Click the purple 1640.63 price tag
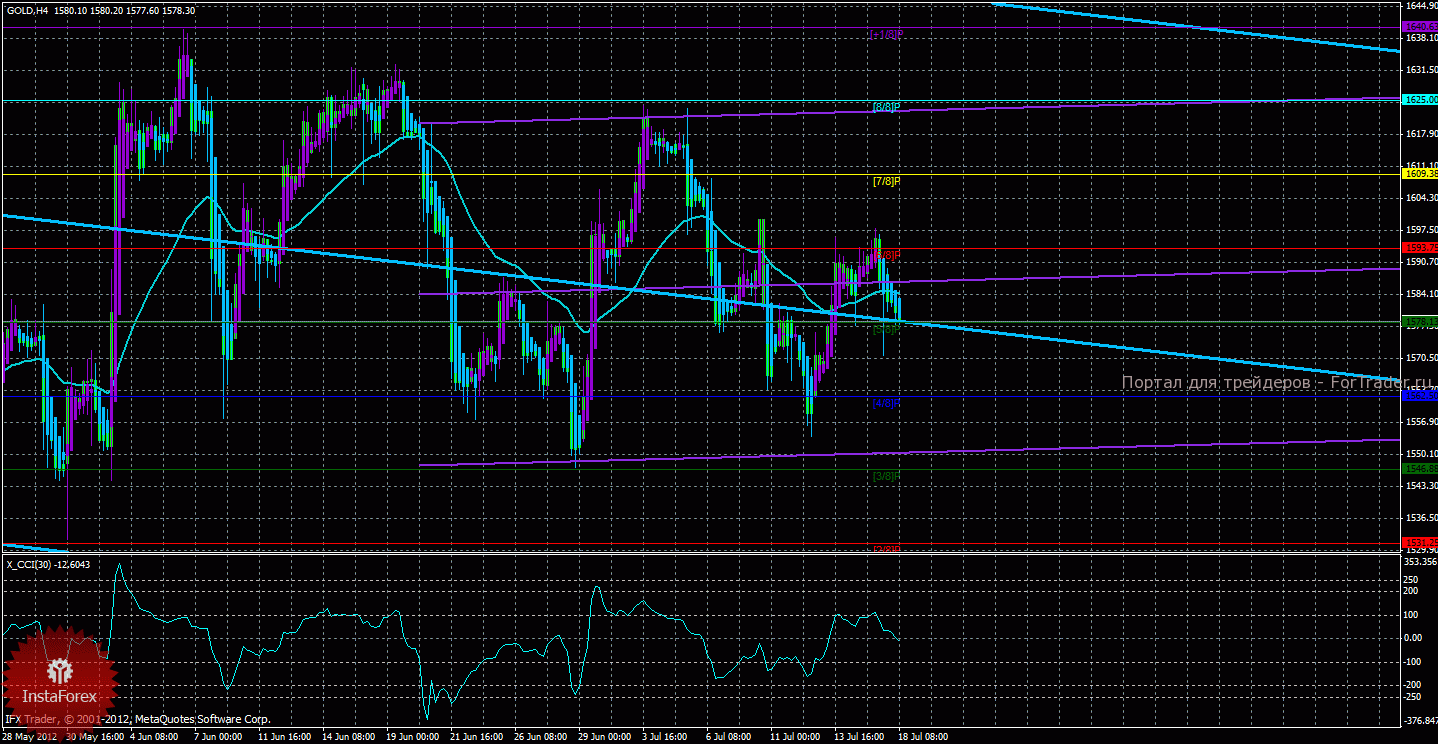The width and height of the screenshot is (1438, 744). [1419, 26]
